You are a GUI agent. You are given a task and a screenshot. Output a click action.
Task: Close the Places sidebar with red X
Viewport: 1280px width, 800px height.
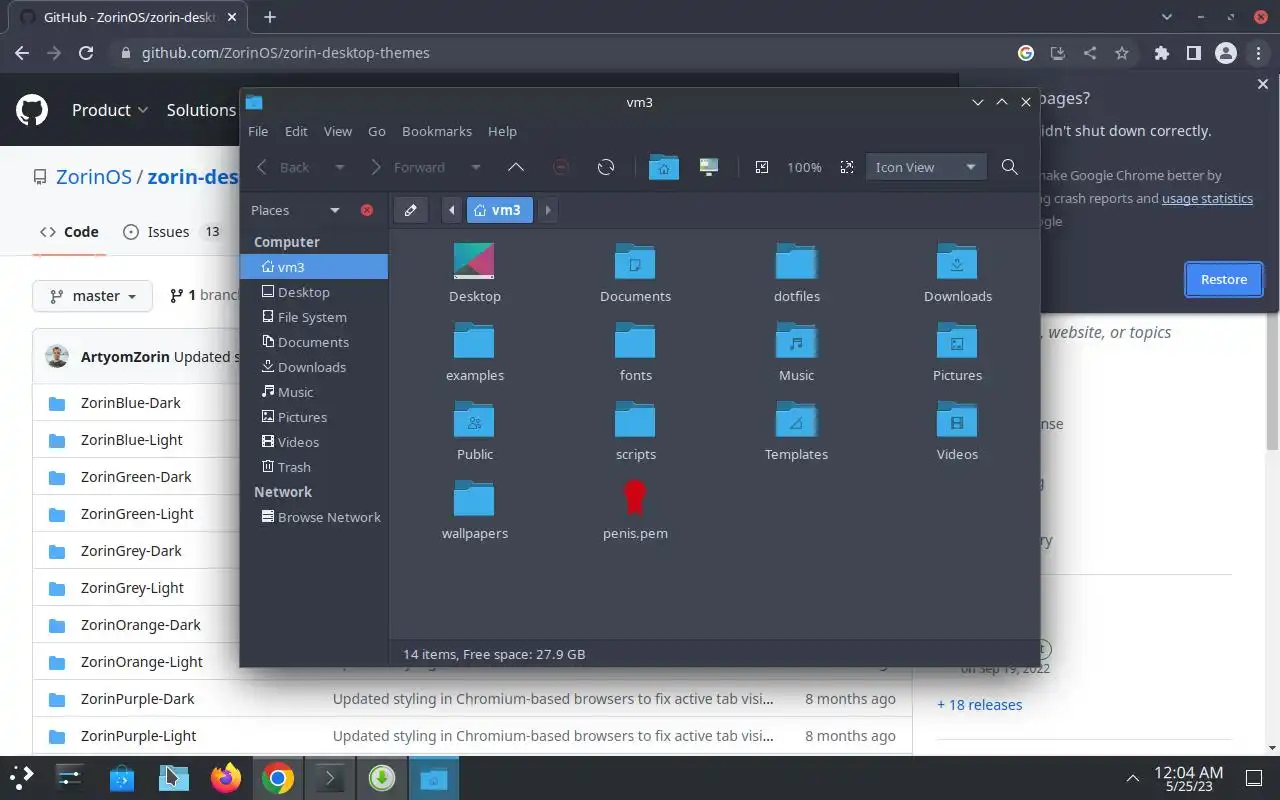pyautogui.click(x=367, y=210)
